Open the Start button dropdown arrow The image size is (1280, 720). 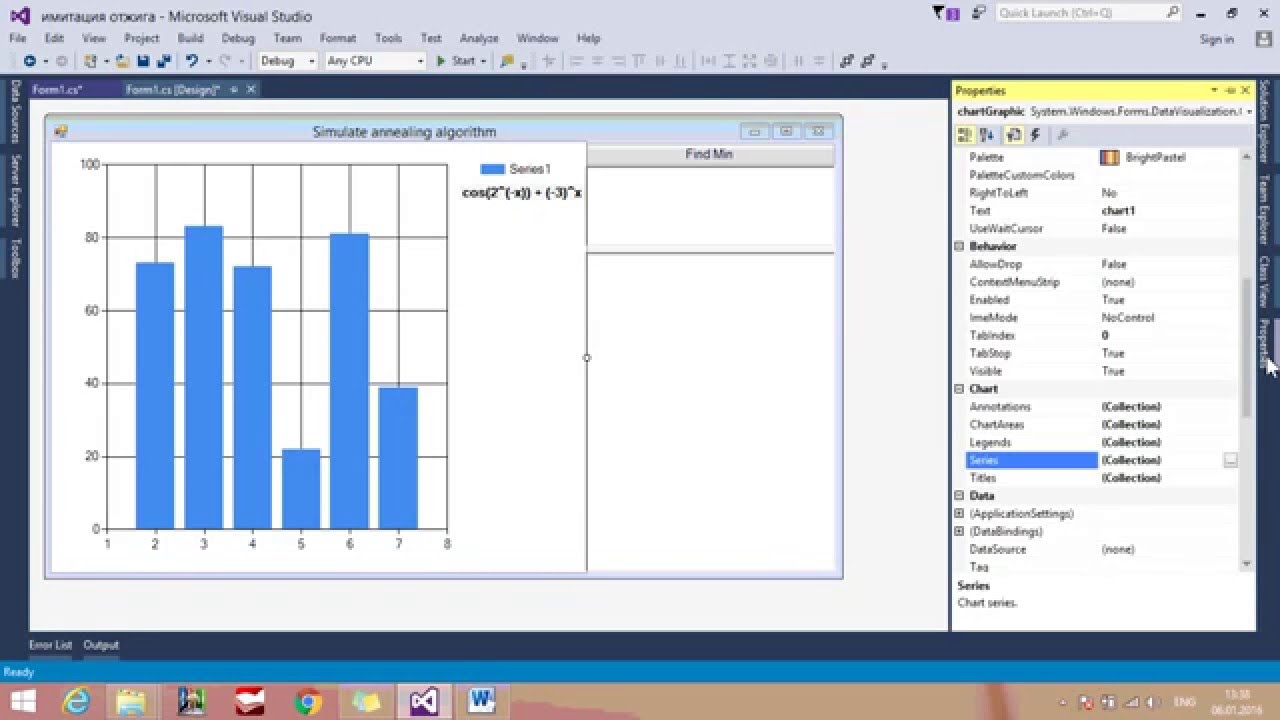point(483,61)
